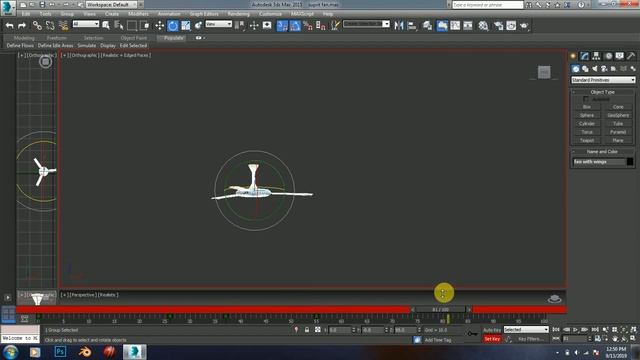Viewport: 640px width, 360px height.
Task: Collapse the Object Type rollout
Action: tap(602, 92)
